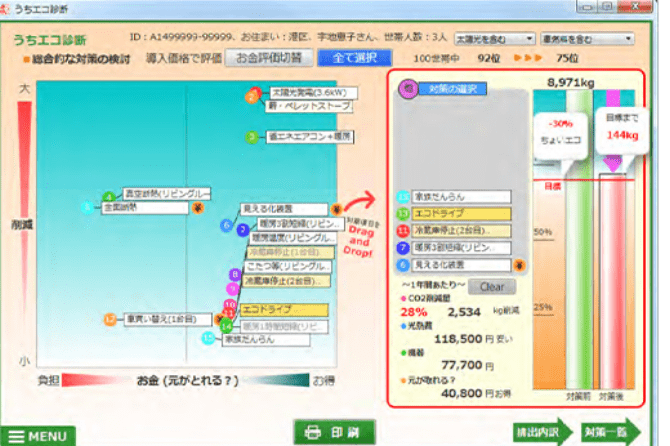Click red circle 11 in selected measures list
Image resolution: width=670 pixels, height=446 pixels.
[403, 231]
